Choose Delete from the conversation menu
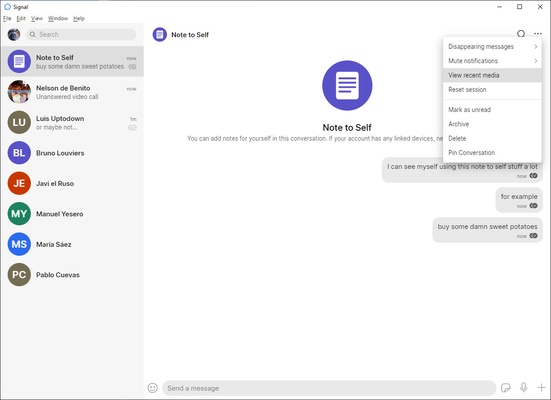The image size is (551, 400). (x=492, y=138)
